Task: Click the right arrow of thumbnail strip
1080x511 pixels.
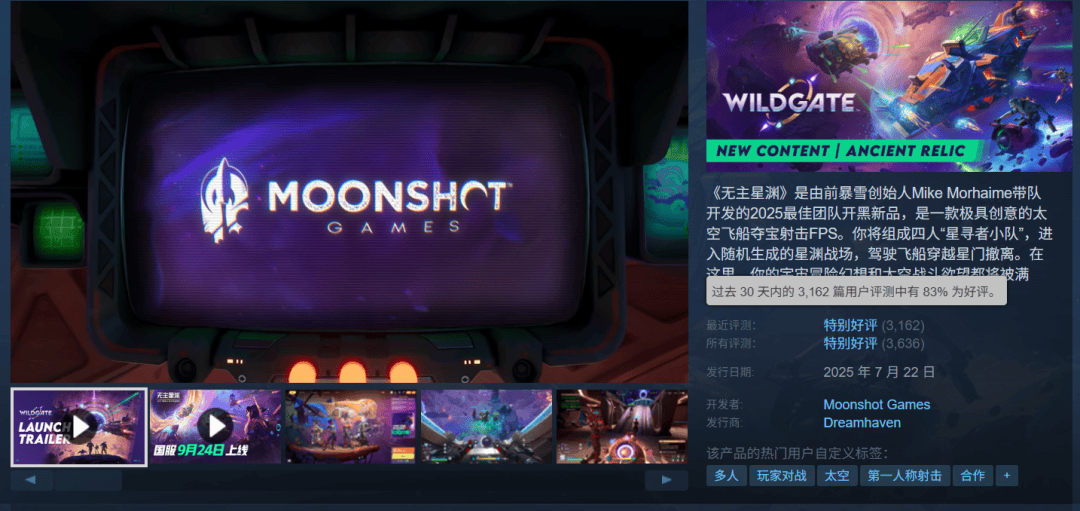Action: 666,480
